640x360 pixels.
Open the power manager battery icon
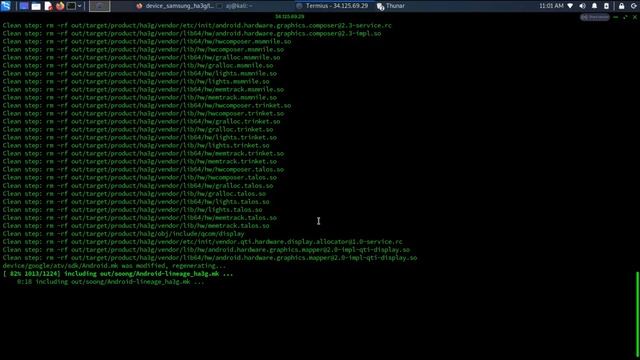[606, 6]
